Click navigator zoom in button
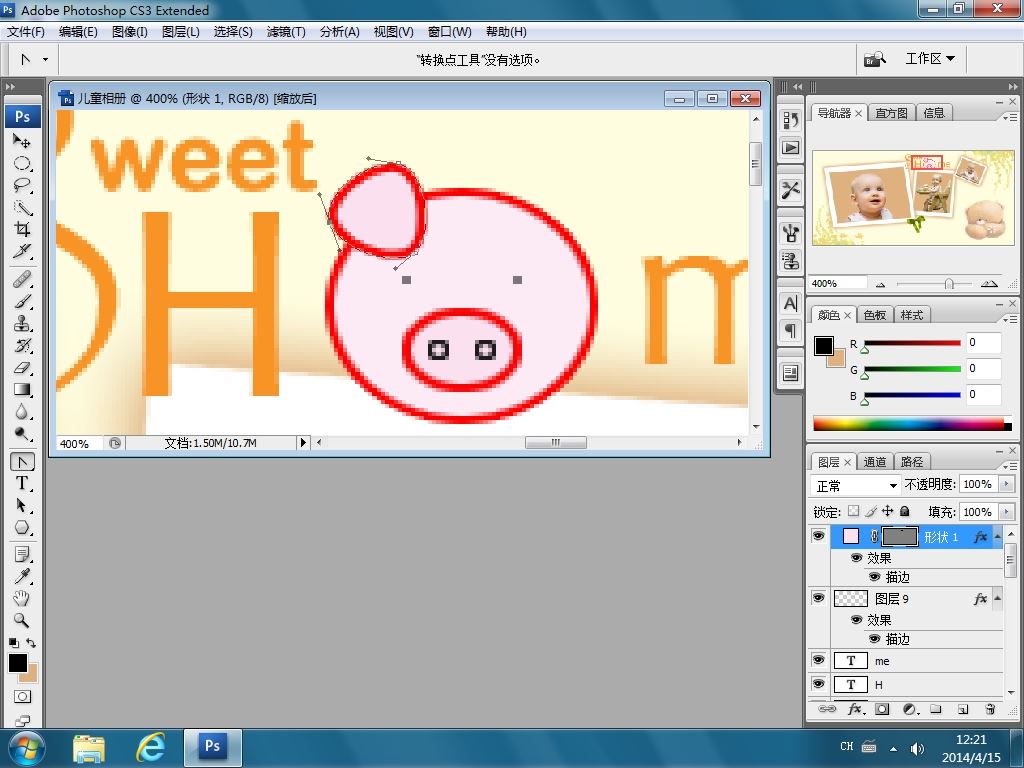1024x768 pixels. click(989, 284)
